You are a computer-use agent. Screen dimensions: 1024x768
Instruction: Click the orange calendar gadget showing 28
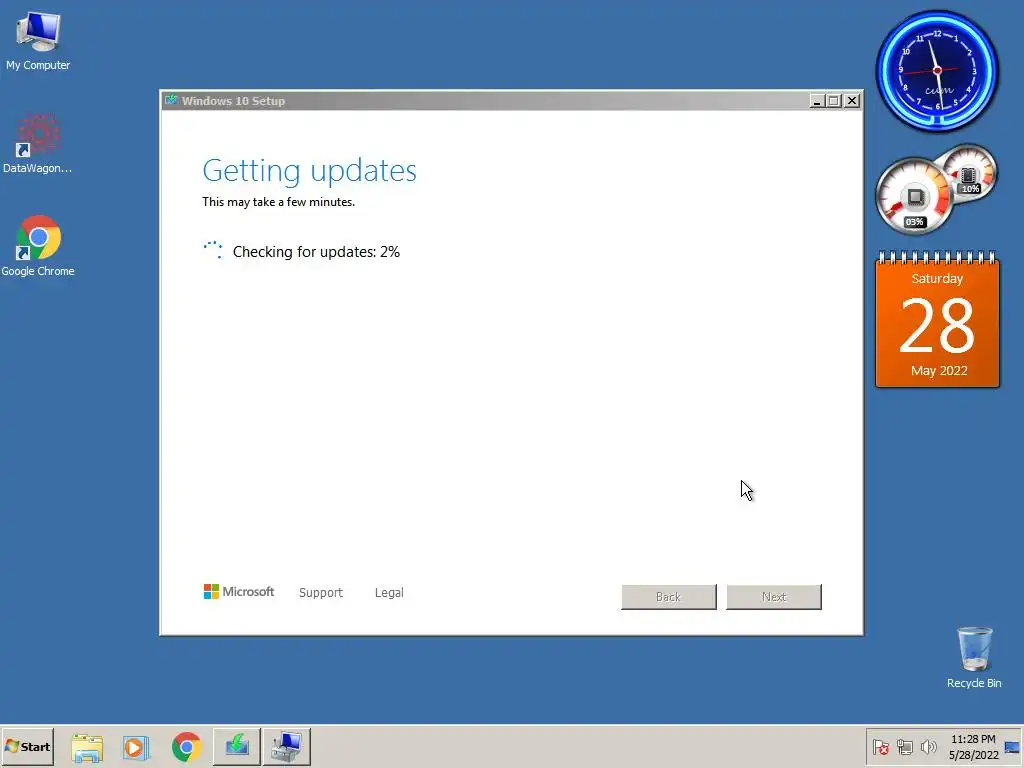pyautogui.click(x=937, y=320)
